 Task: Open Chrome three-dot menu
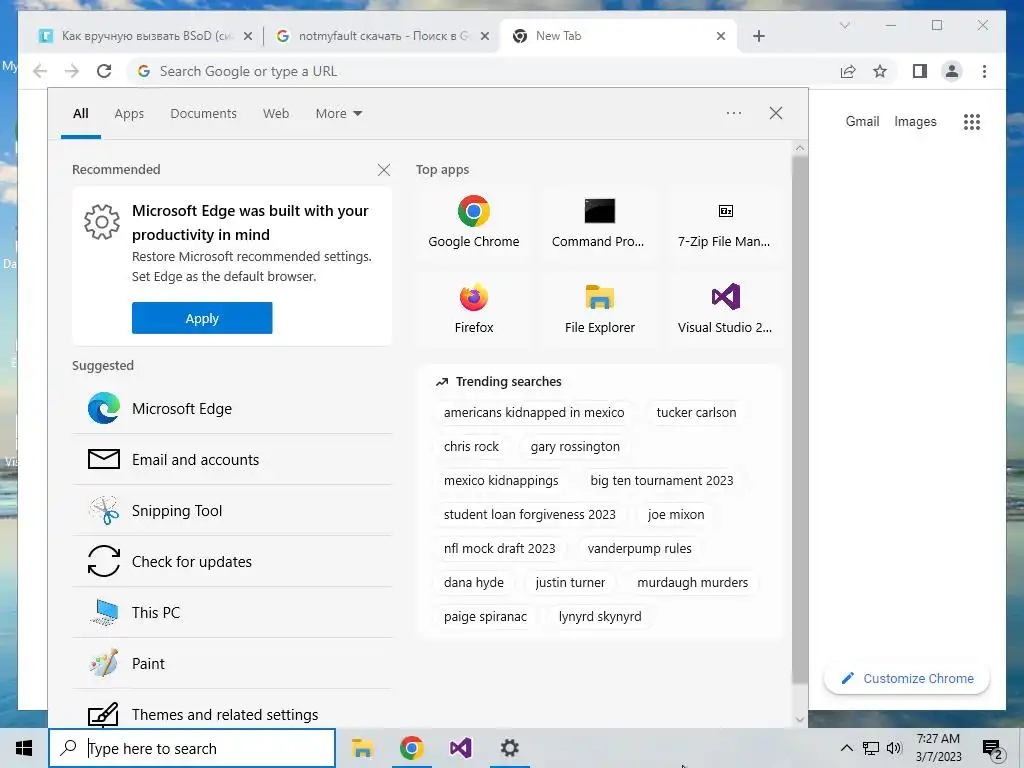[984, 71]
